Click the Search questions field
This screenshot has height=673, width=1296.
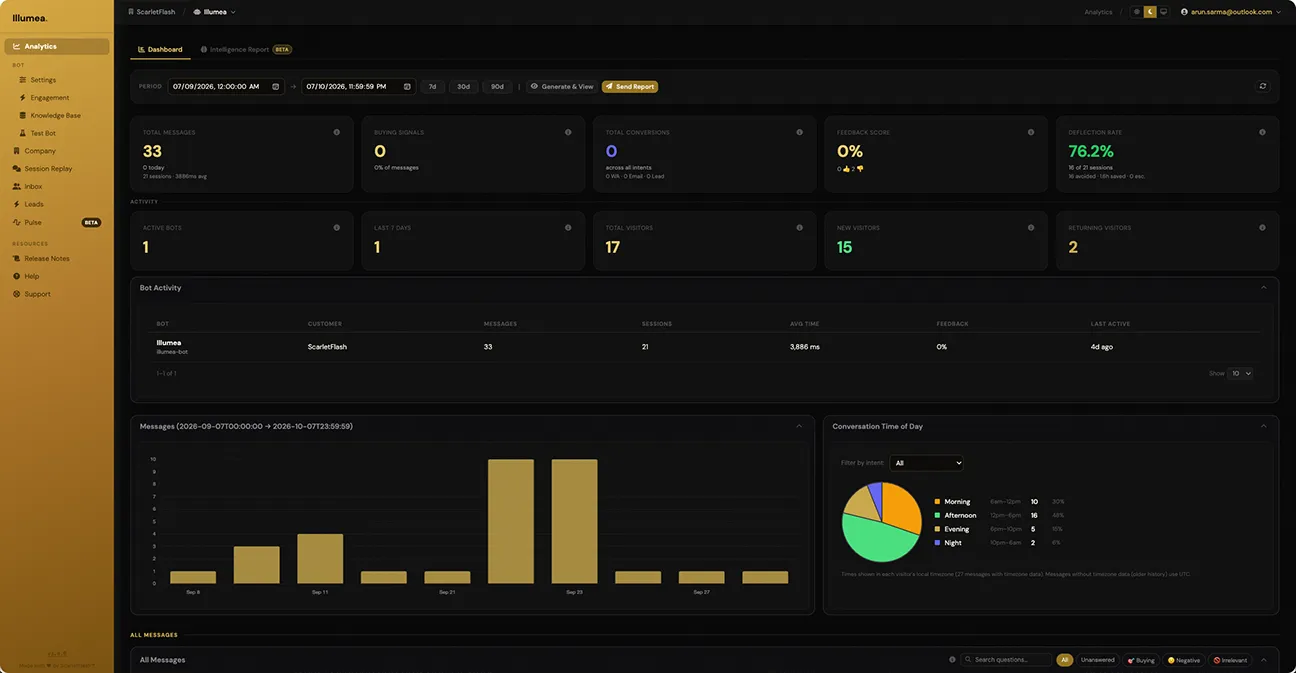1008,660
